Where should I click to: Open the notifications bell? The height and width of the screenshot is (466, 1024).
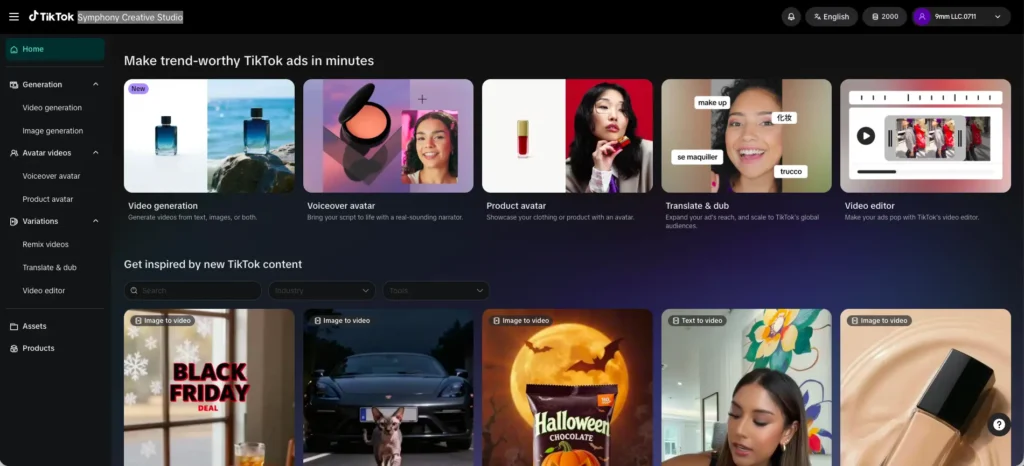[791, 17]
